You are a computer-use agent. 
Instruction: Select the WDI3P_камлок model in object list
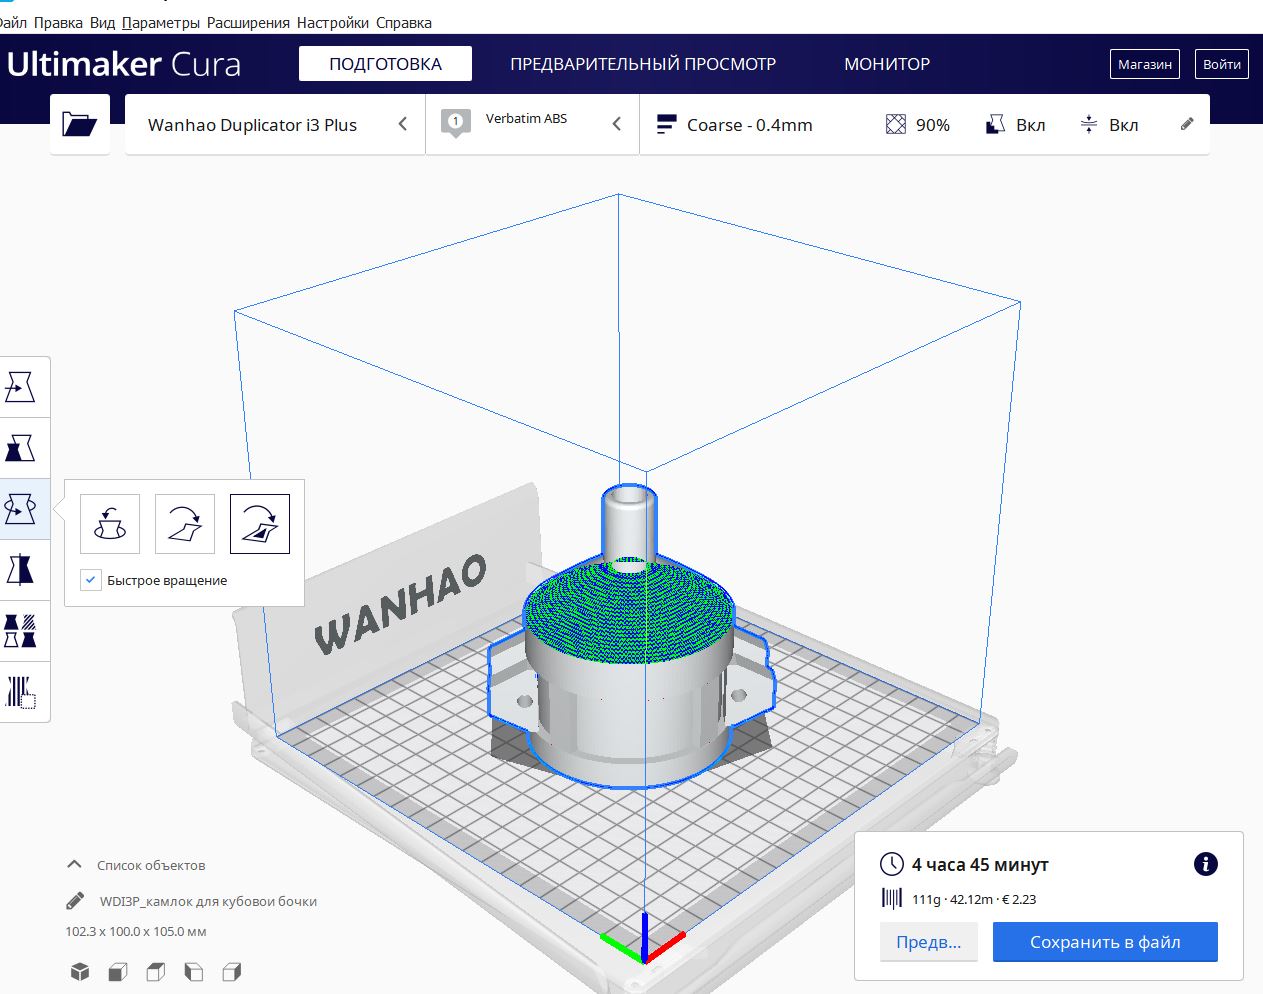coord(208,901)
